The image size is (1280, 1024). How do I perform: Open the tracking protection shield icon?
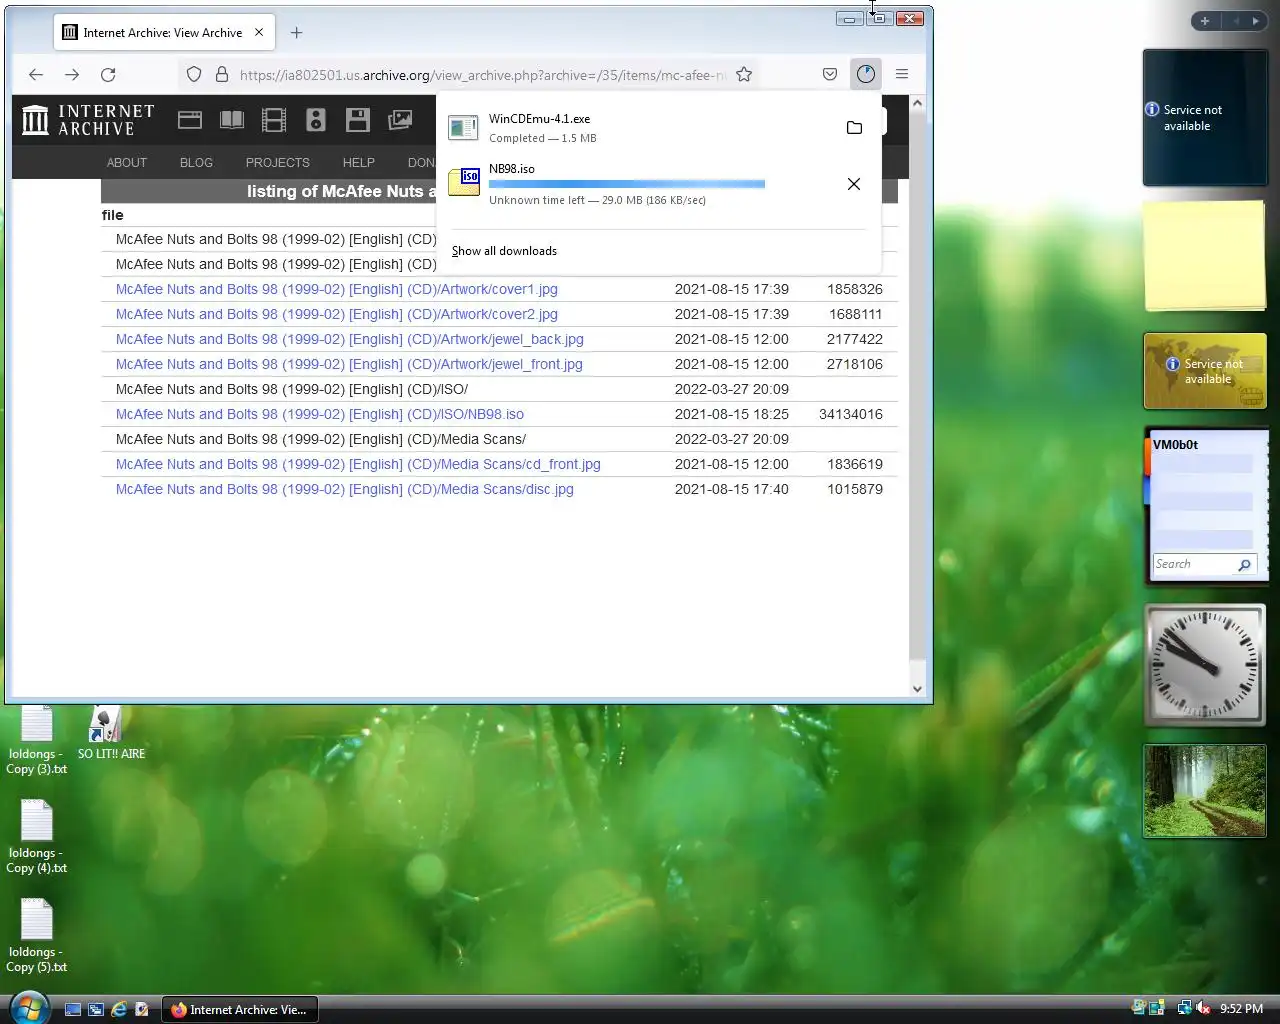194,74
